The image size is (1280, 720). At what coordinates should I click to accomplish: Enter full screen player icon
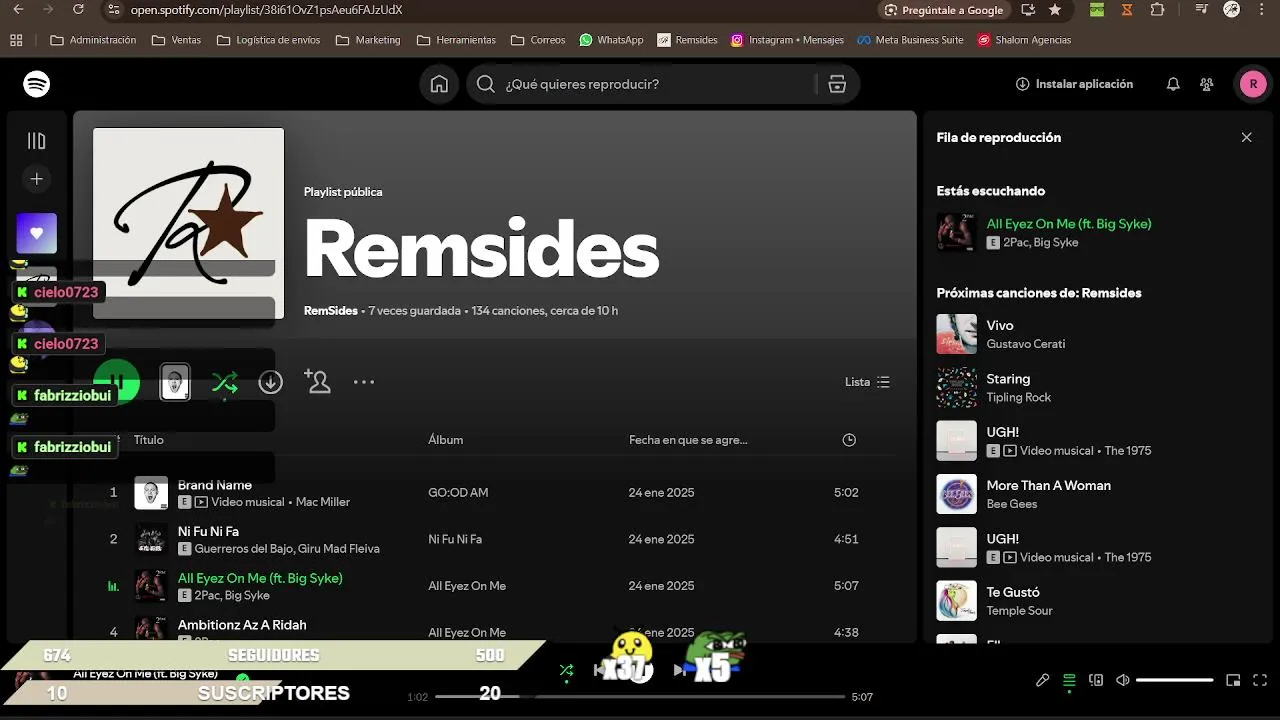click(1259, 680)
